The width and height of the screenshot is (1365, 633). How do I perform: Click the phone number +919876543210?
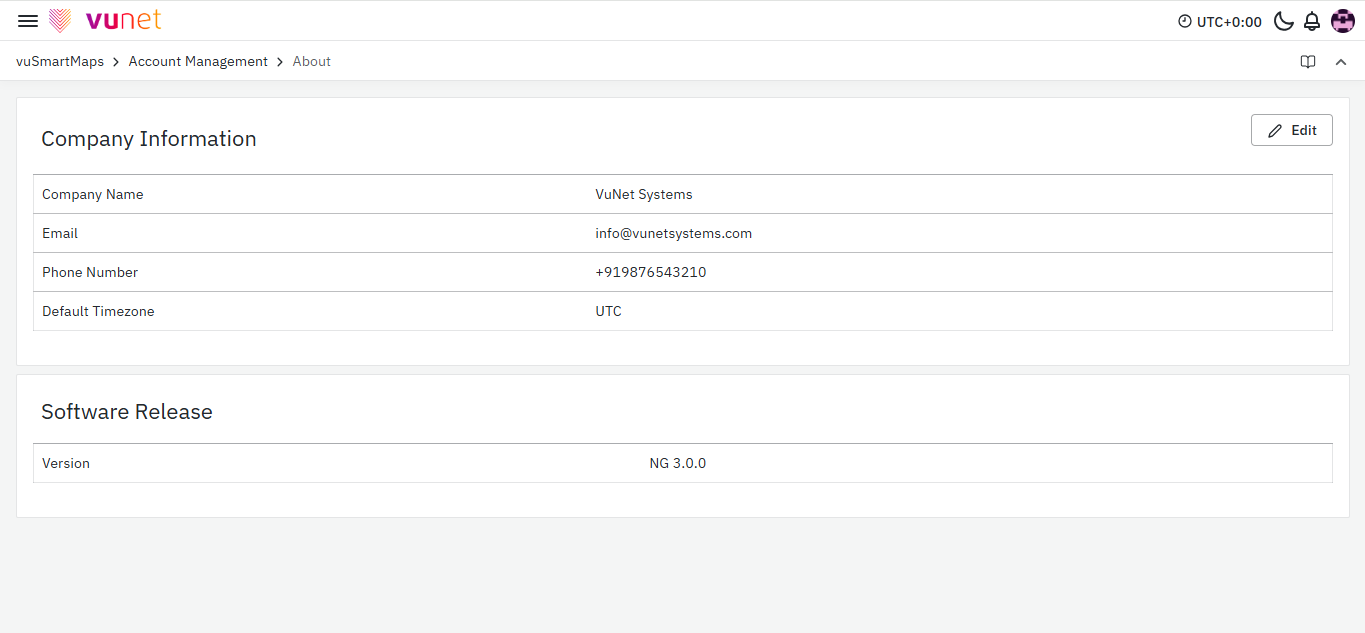coord(650,272)
